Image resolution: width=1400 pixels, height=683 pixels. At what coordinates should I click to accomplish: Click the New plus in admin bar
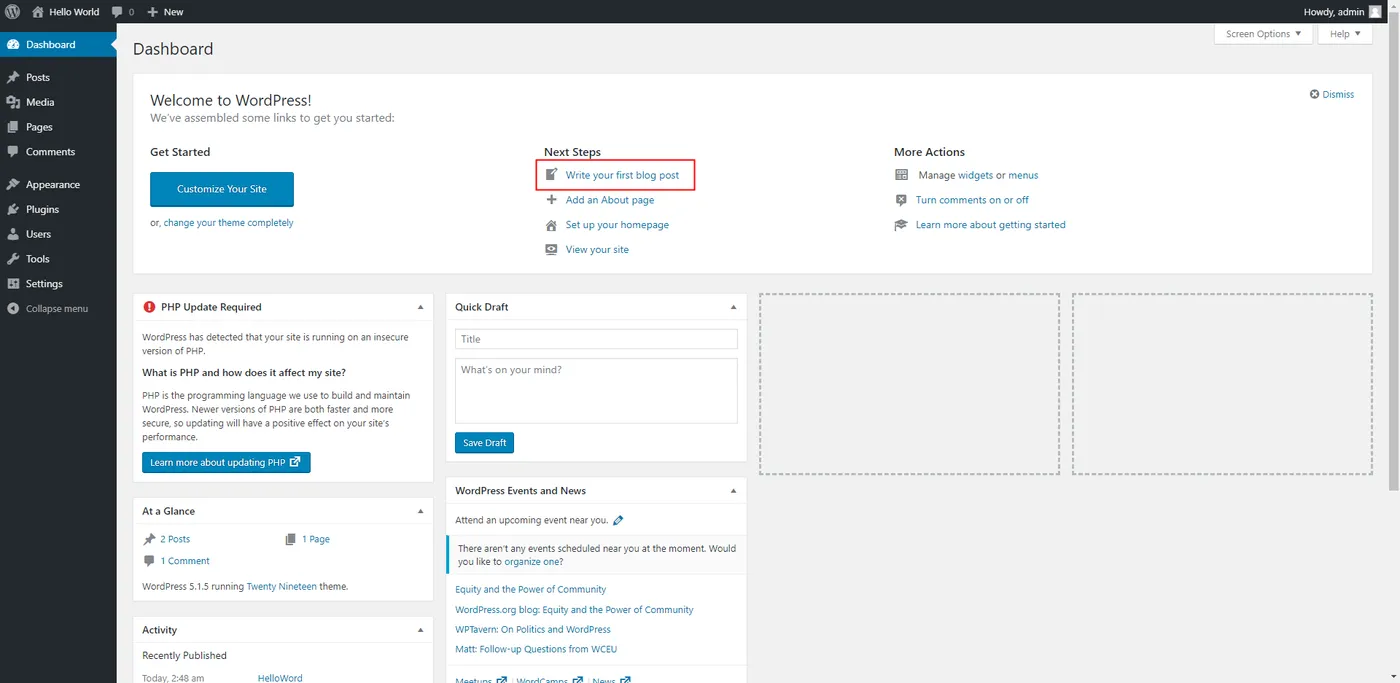(153, 12)
